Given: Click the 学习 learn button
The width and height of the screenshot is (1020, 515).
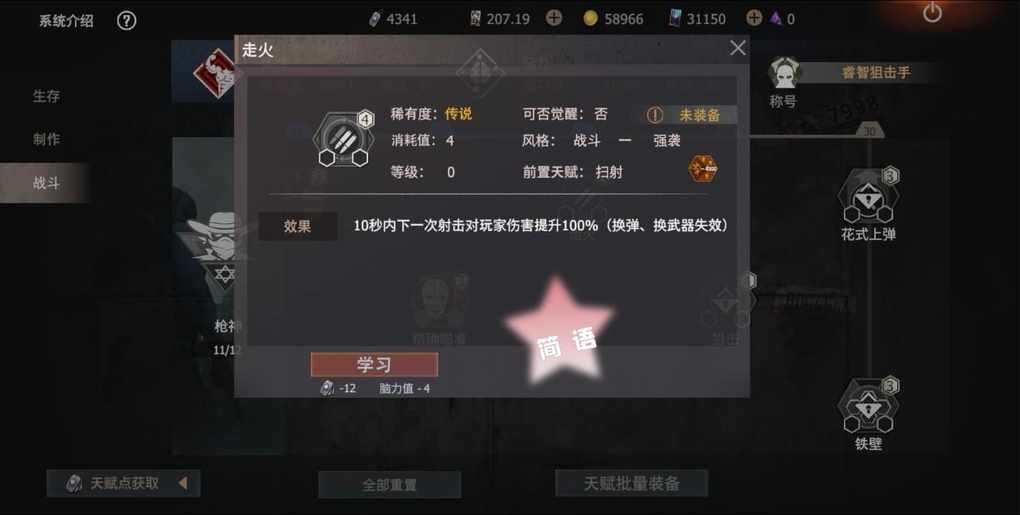Looking at the screenshot, I should (374, 365).
